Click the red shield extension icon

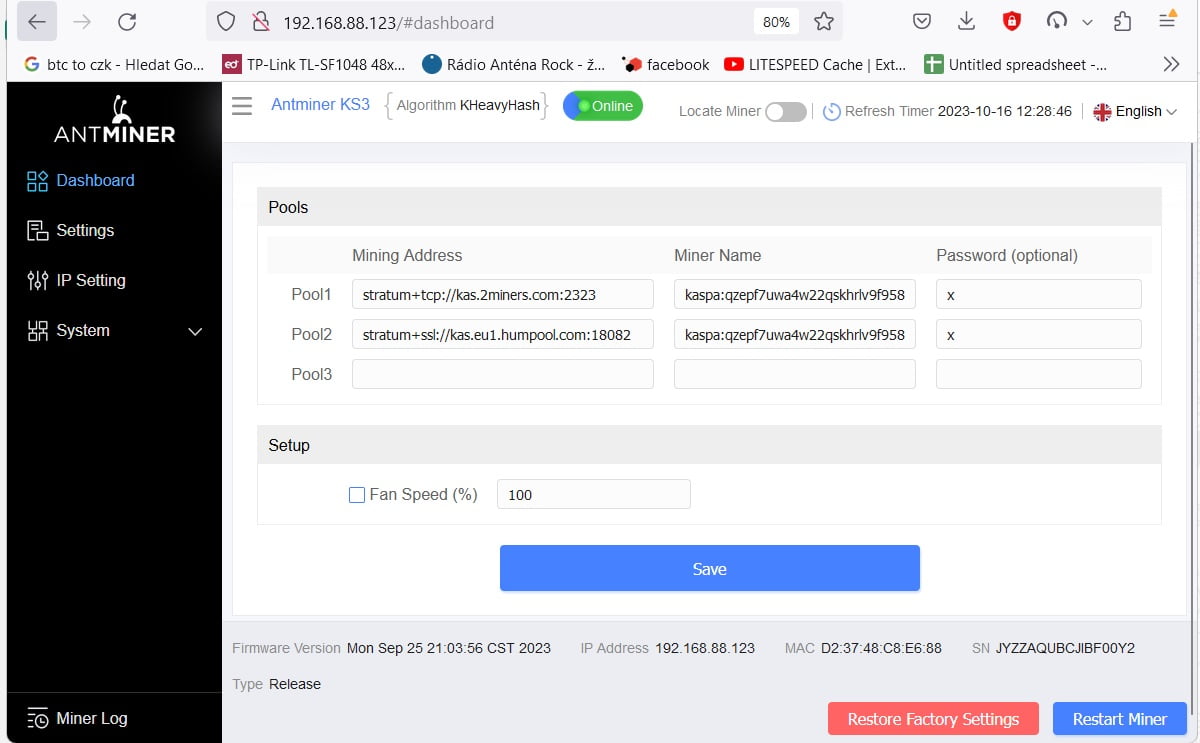1012,22
